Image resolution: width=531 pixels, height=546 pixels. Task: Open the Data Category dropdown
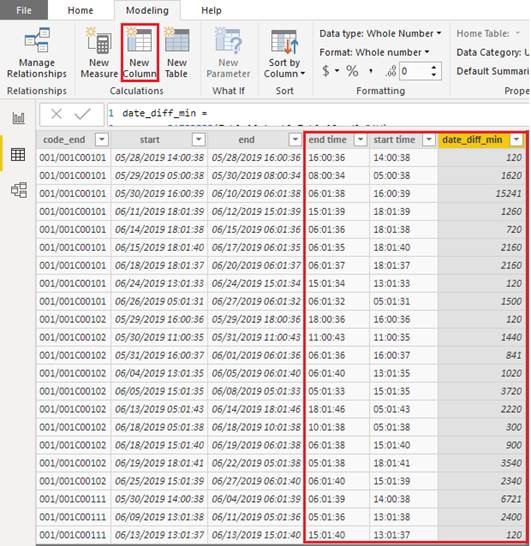pyautogui.click(x=493, y=53)
